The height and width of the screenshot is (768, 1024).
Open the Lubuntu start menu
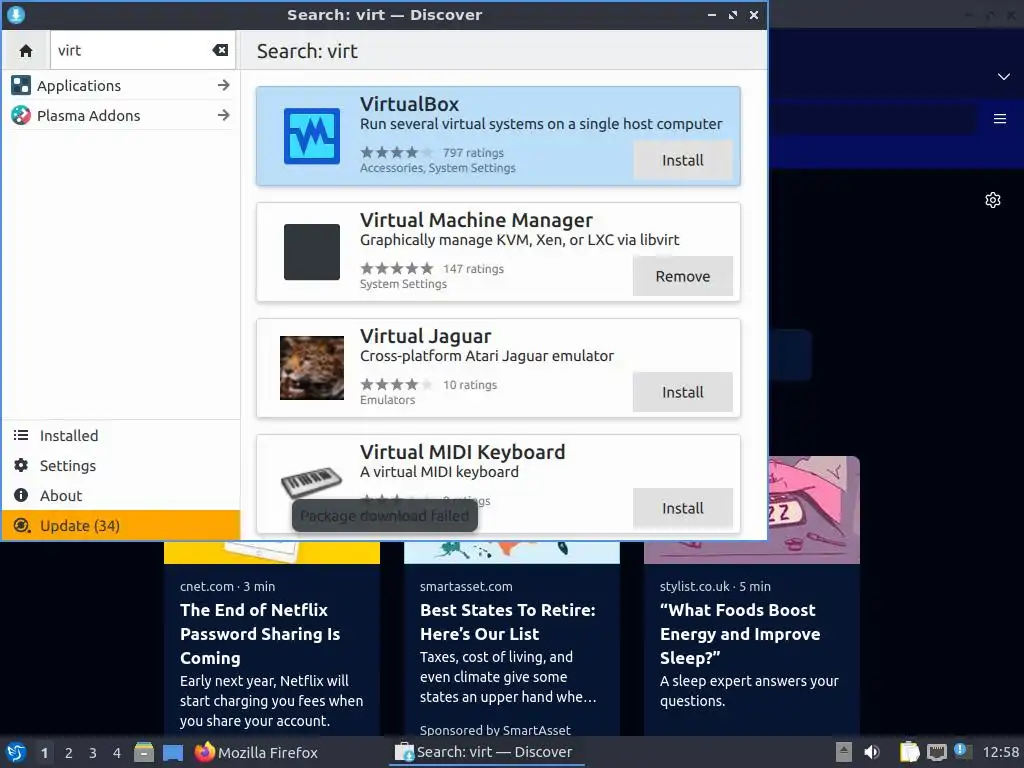point(16,752)
